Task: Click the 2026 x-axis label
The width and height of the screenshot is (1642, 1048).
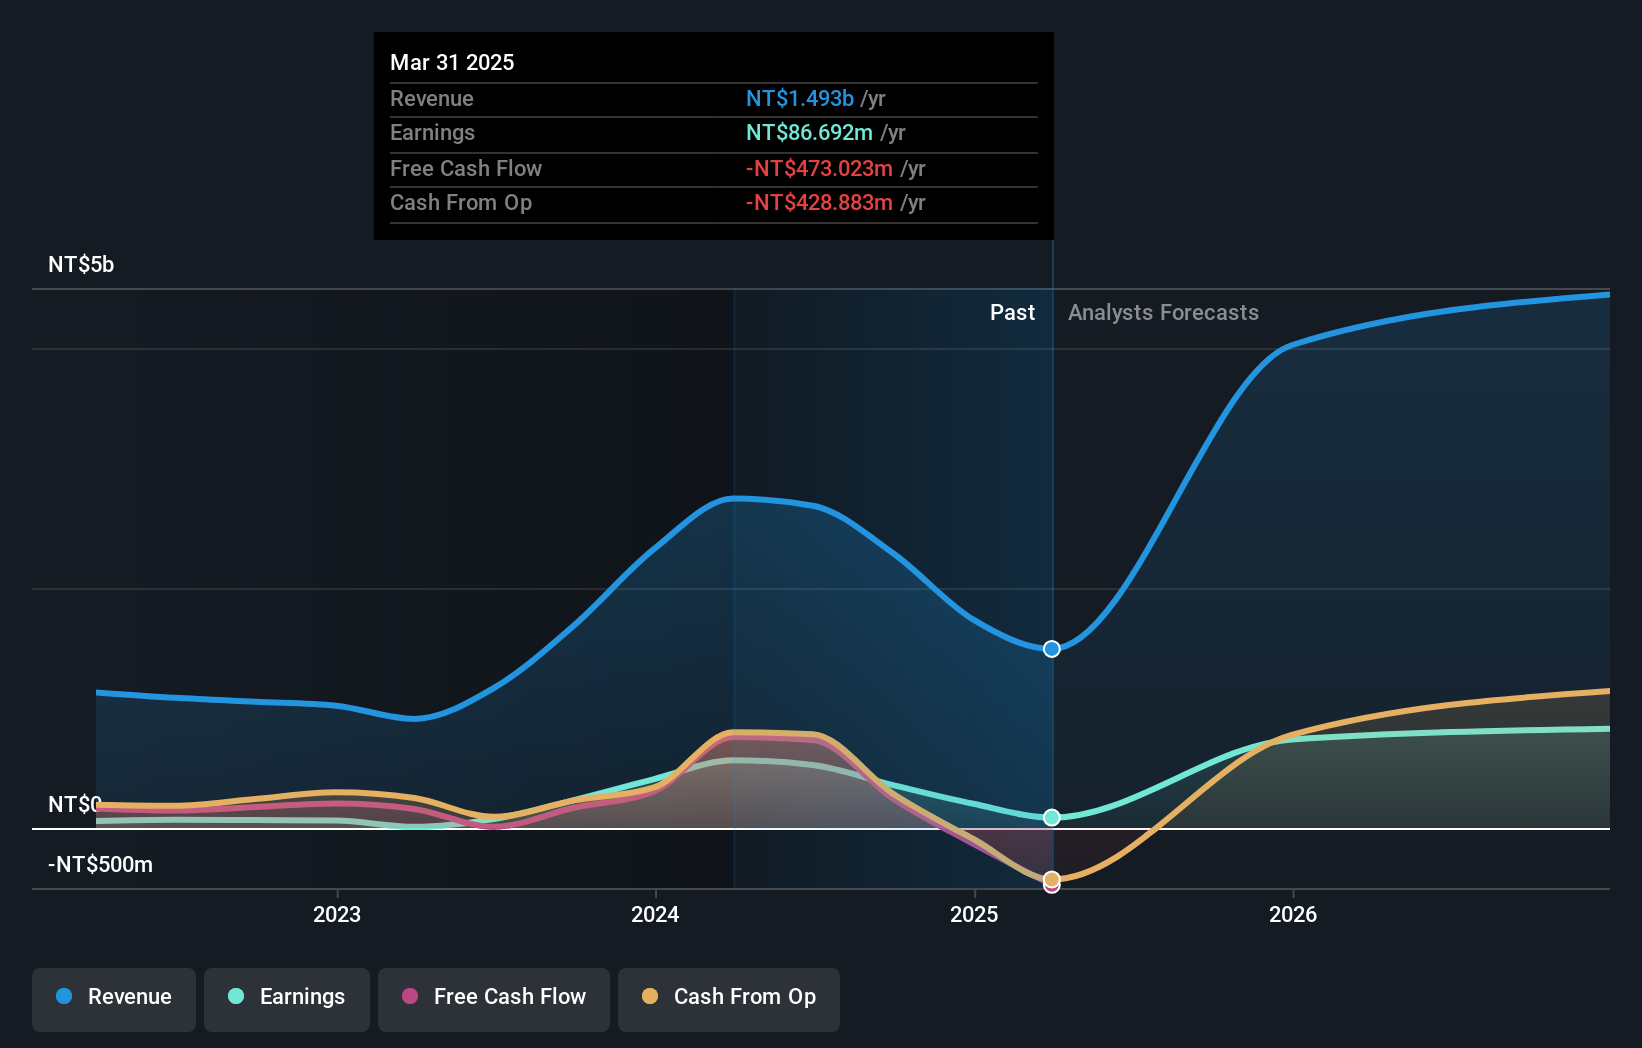Action: pyautogui.click(x=1293, y=914)
